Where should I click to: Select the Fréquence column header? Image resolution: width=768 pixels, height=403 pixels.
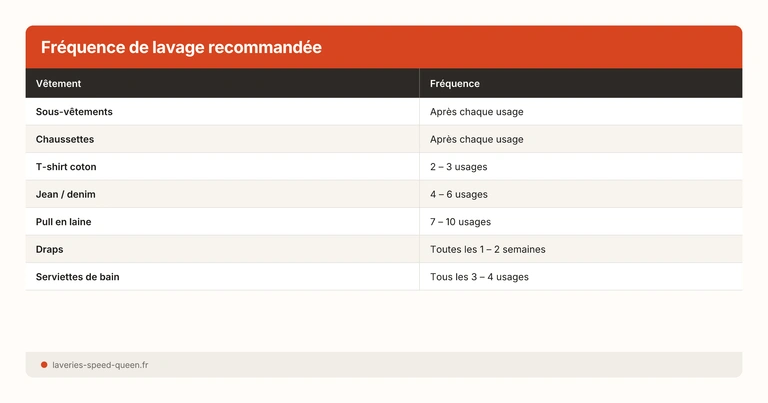point(455,84)
